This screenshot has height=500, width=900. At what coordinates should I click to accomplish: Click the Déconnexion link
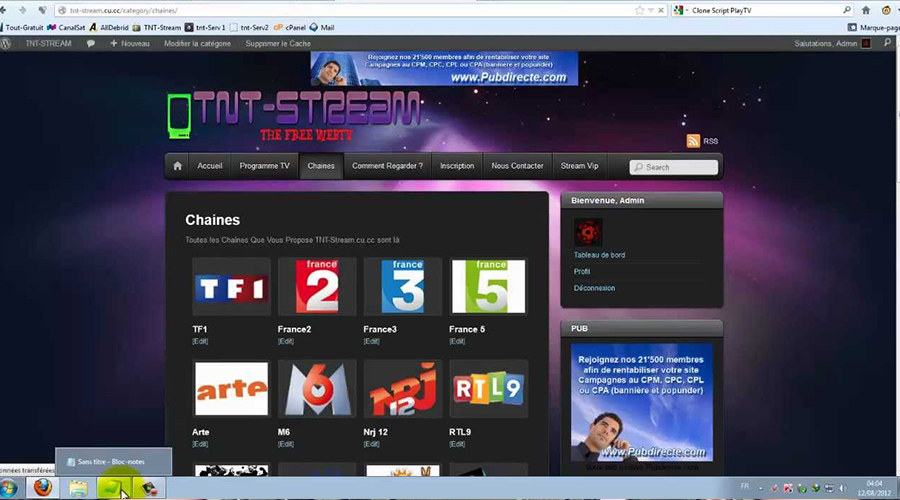click(594, 288)
